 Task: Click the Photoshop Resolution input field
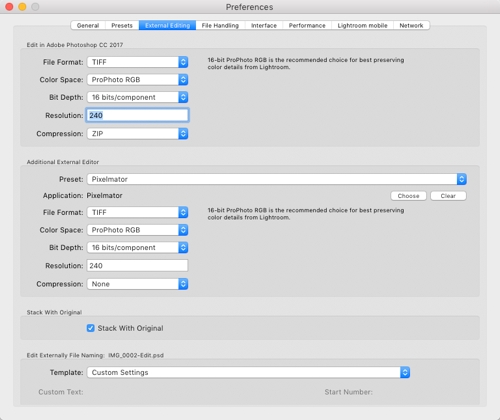[x=137, y=115]
